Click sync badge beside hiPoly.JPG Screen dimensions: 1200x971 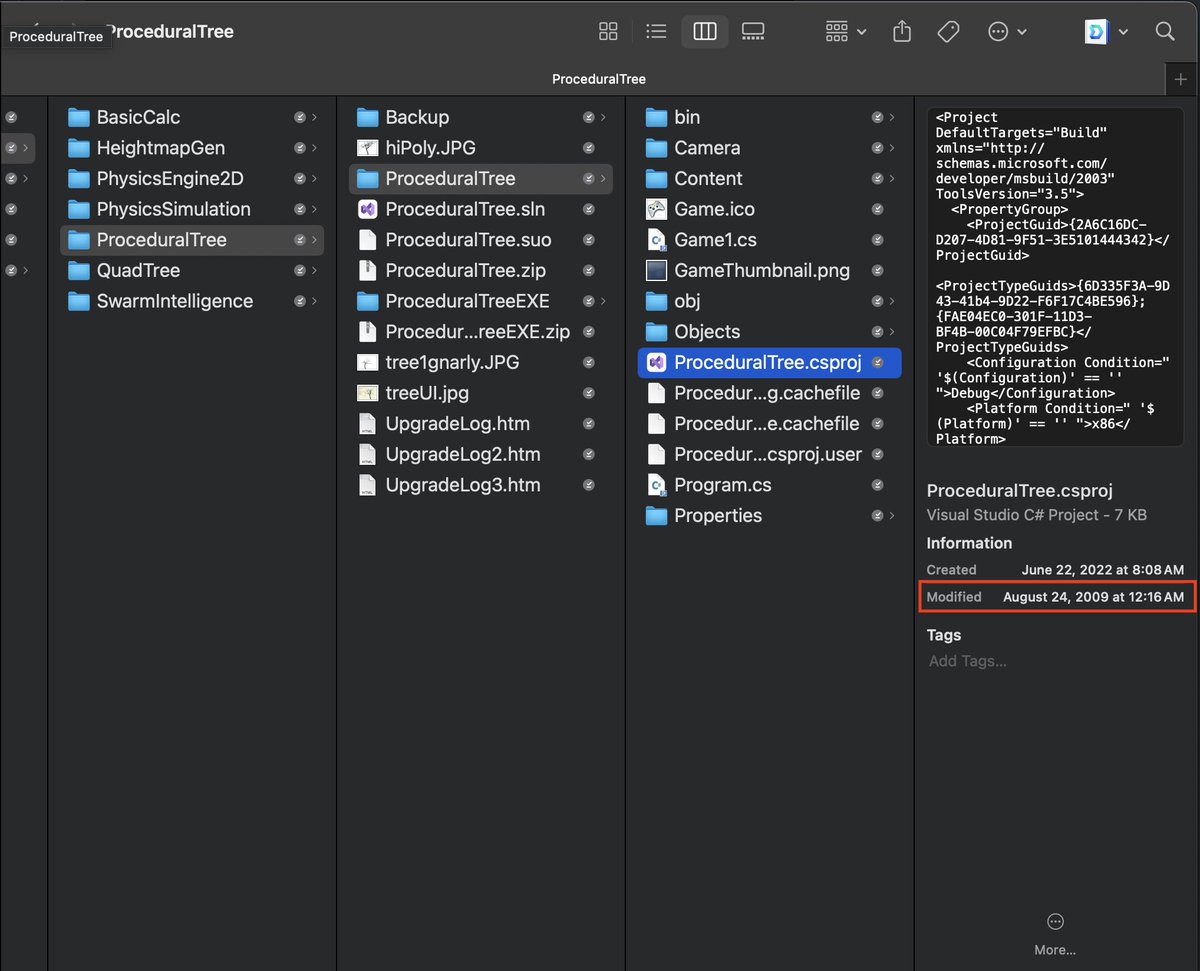pyautogui.click(x=588, y=148)
